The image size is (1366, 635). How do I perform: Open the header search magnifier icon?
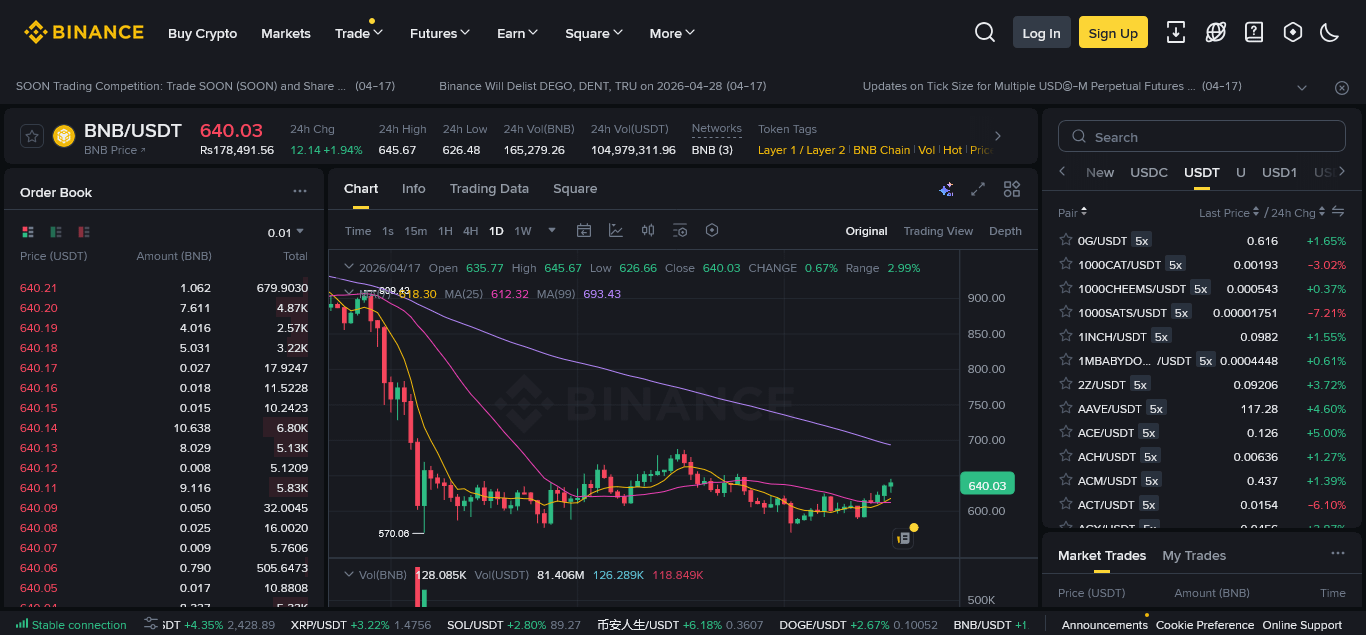(985, 32)
